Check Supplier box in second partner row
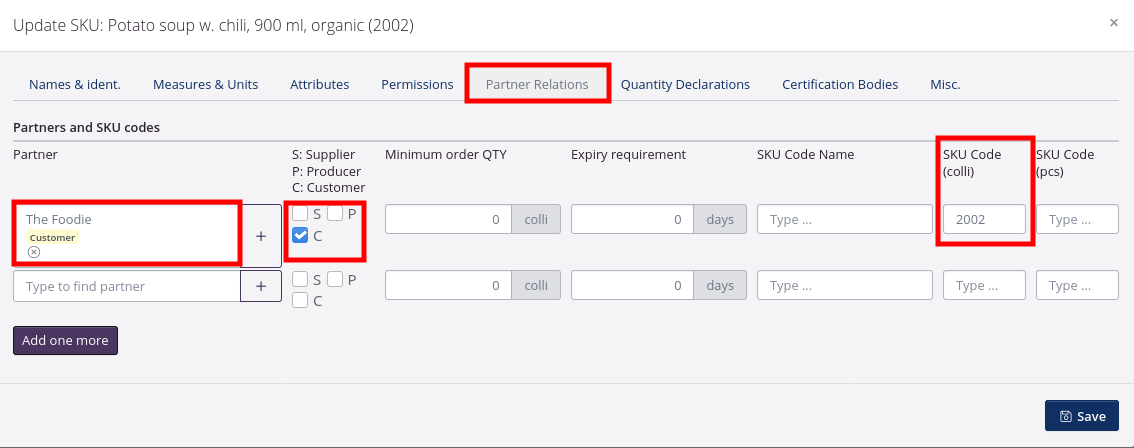 point(300,280)
